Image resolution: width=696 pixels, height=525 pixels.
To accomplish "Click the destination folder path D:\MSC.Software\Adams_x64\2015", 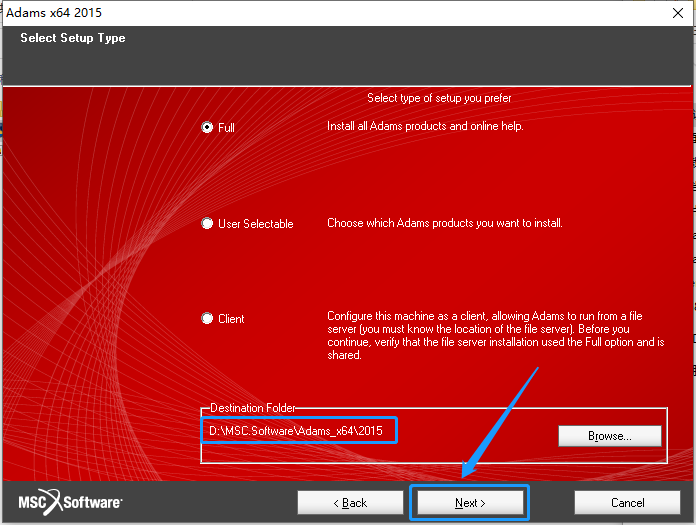I will (296, 430).
